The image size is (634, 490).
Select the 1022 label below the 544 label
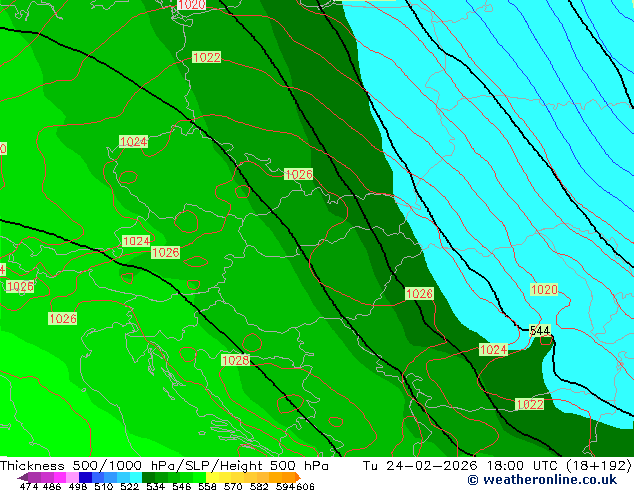click(530, 404)
